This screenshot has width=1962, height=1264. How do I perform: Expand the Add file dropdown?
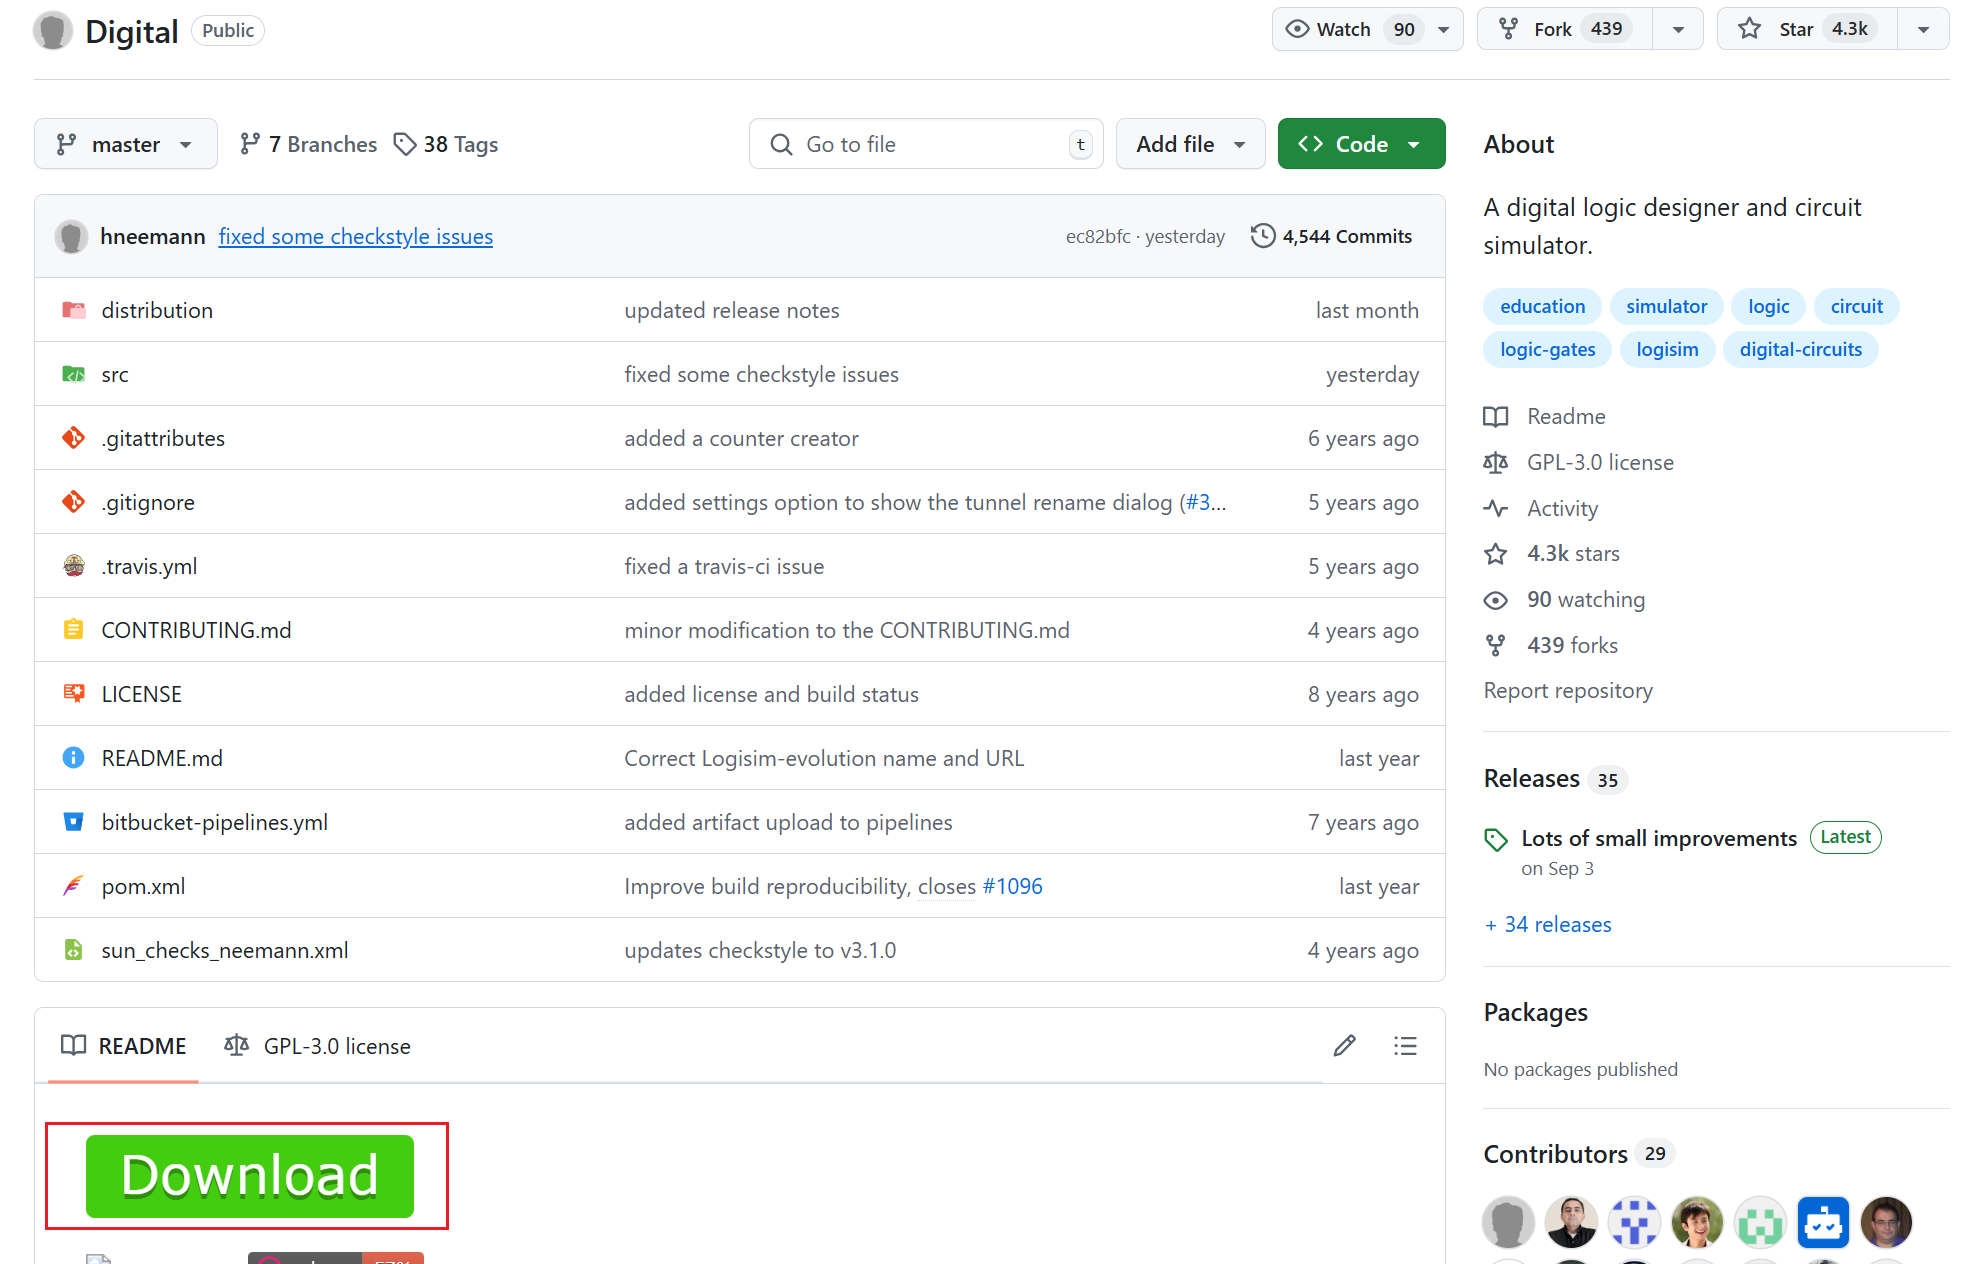(x=1190, y=144)
